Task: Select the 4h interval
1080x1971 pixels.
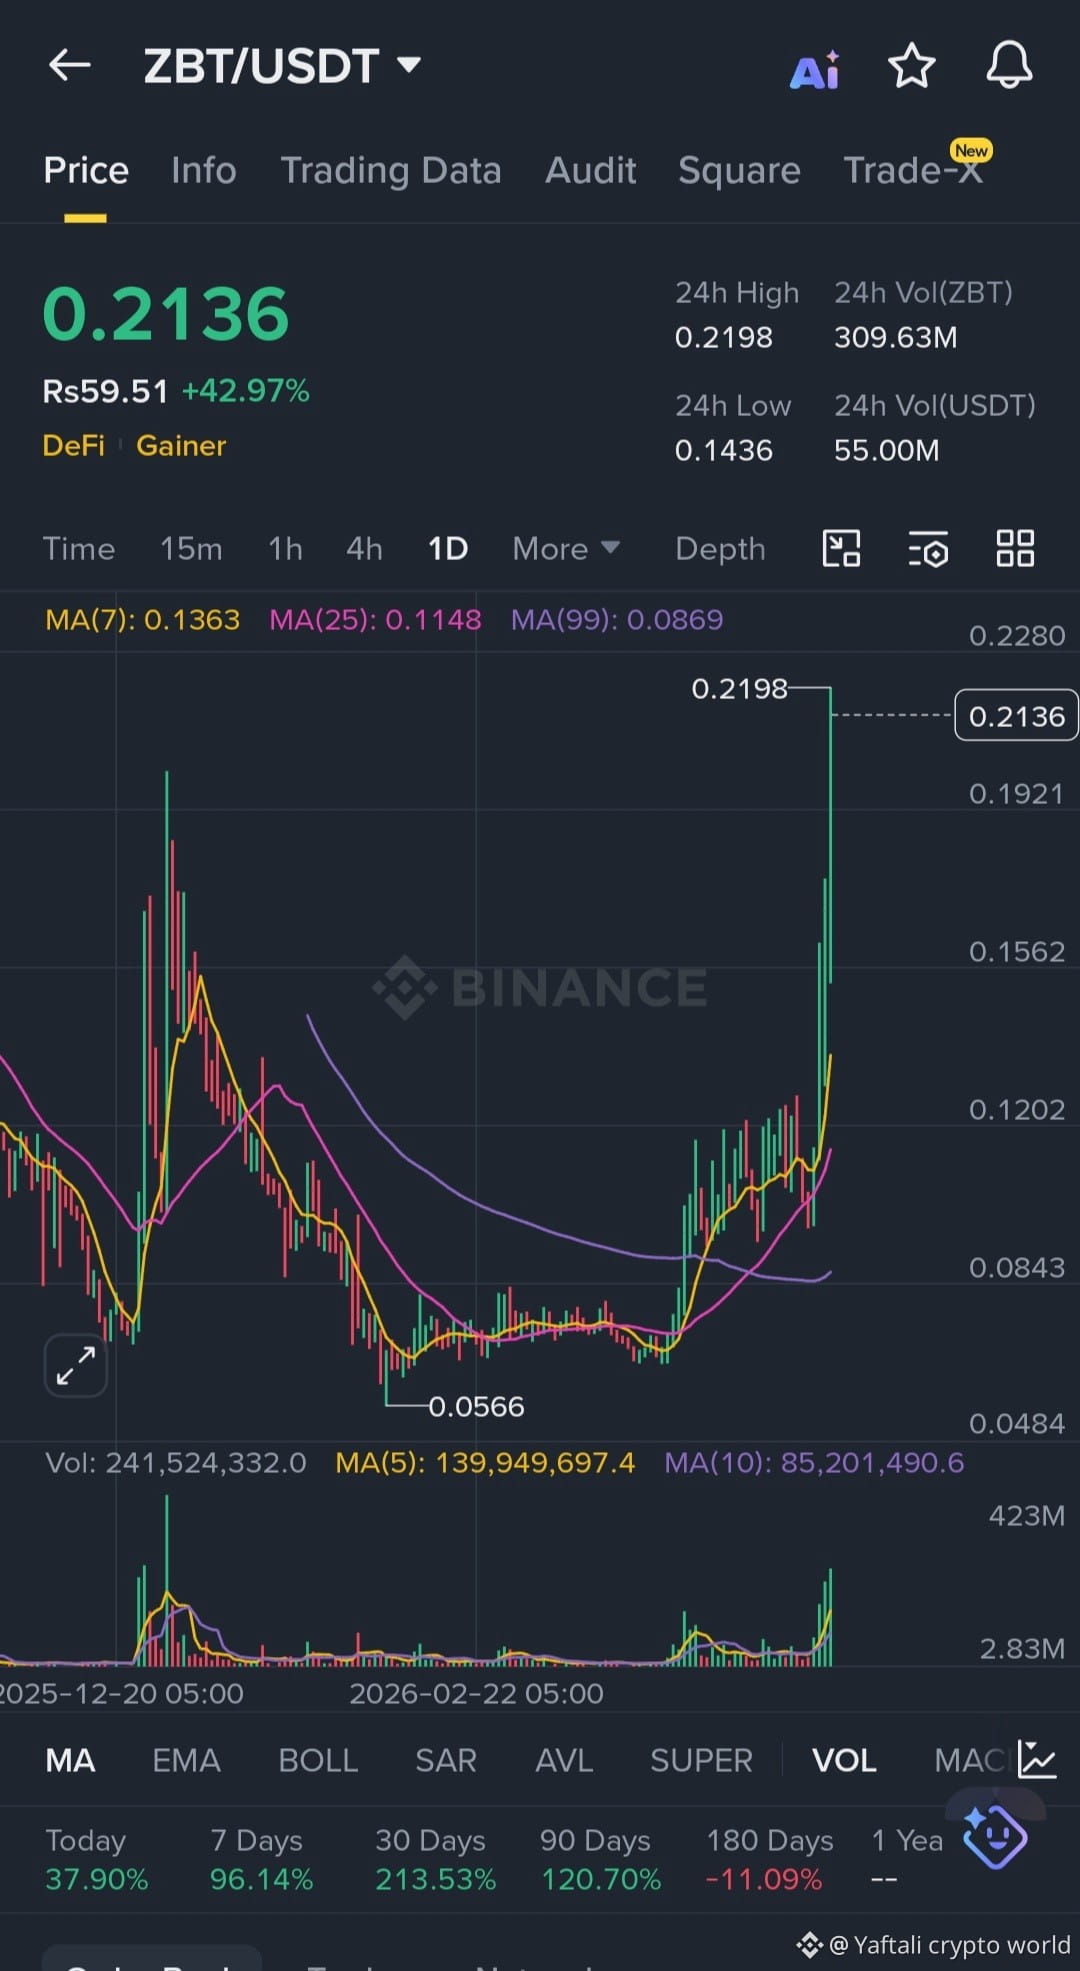Action: pyautogui.click(x=364, y=549)
